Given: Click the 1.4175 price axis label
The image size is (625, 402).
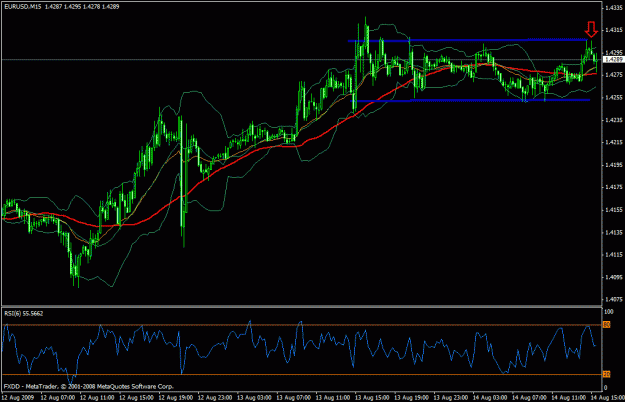Looking at the screenshot, I should (x=613, y=187).
